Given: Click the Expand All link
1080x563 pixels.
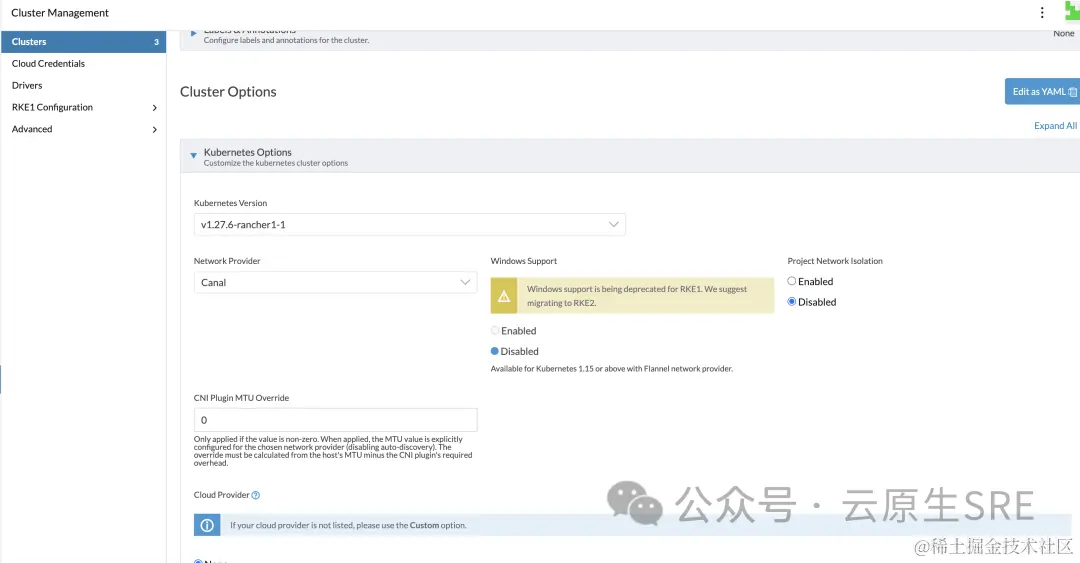Looking at the screenshot, I should [x=1055, y=125].
